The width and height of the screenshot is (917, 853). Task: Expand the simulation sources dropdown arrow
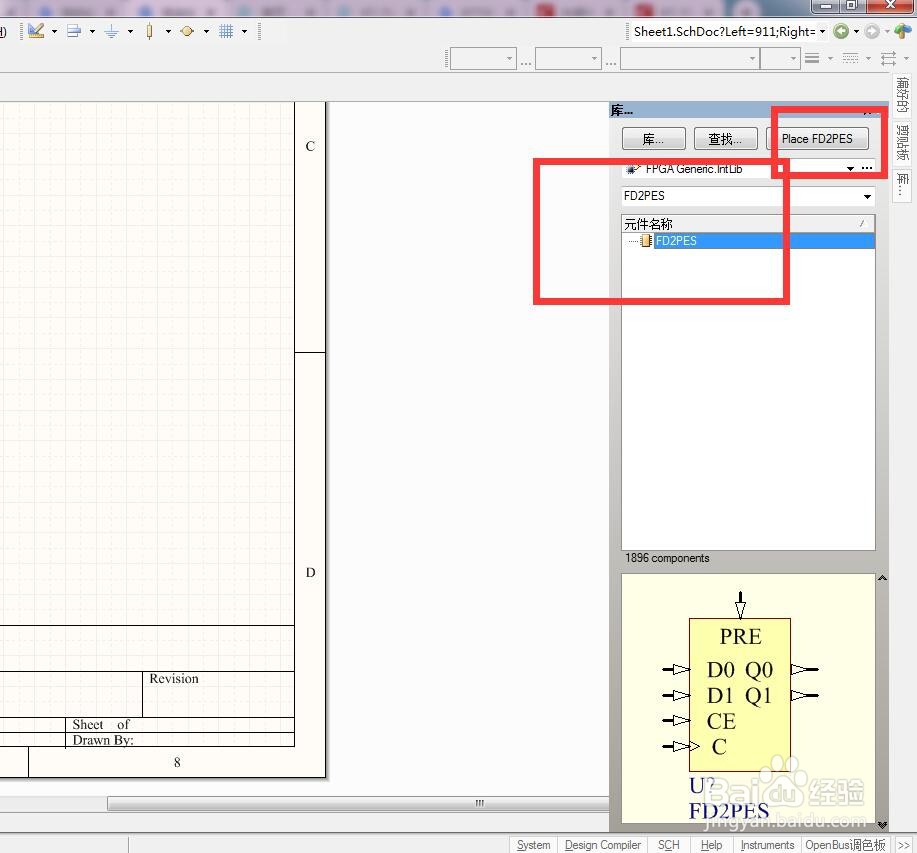point(206,32)
